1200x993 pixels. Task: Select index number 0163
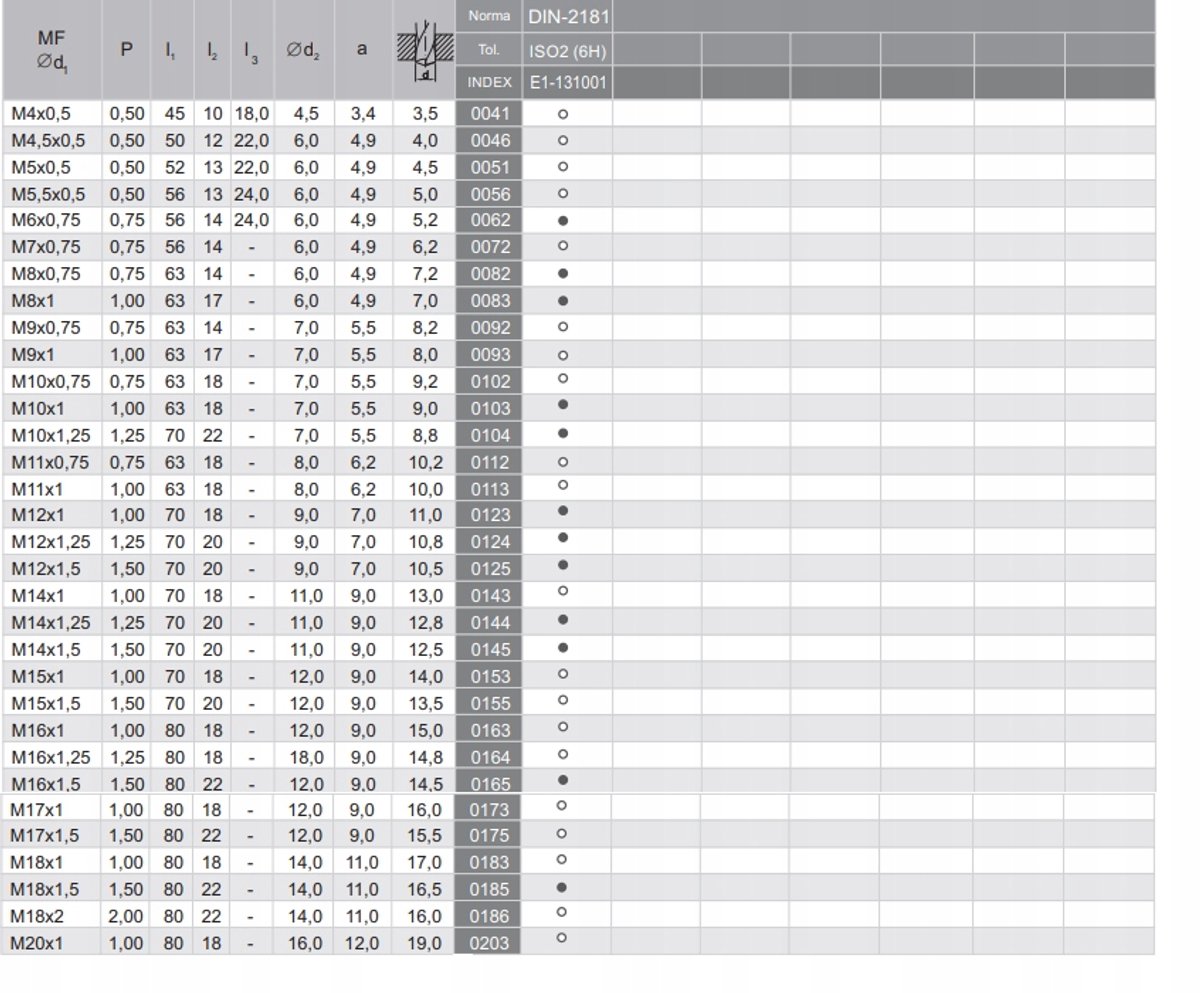click(x=490, y=730)
